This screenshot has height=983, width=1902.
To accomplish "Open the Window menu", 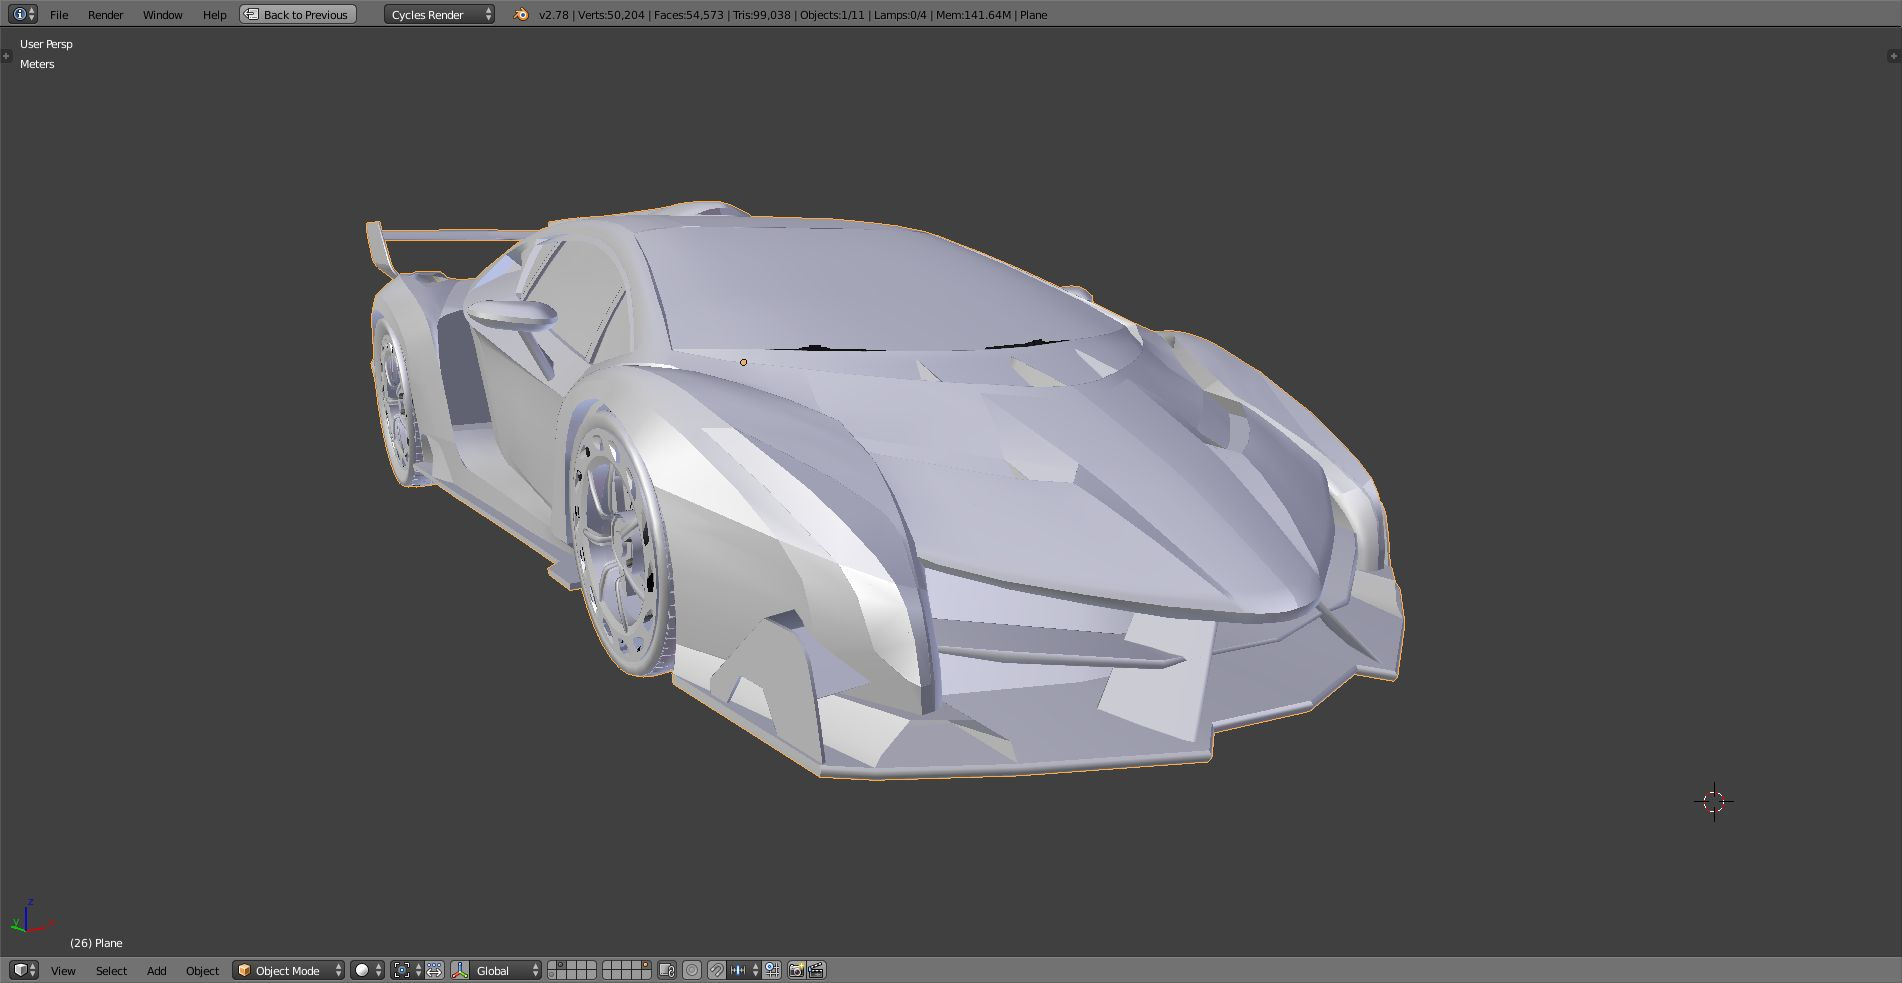I will (162, 14).
